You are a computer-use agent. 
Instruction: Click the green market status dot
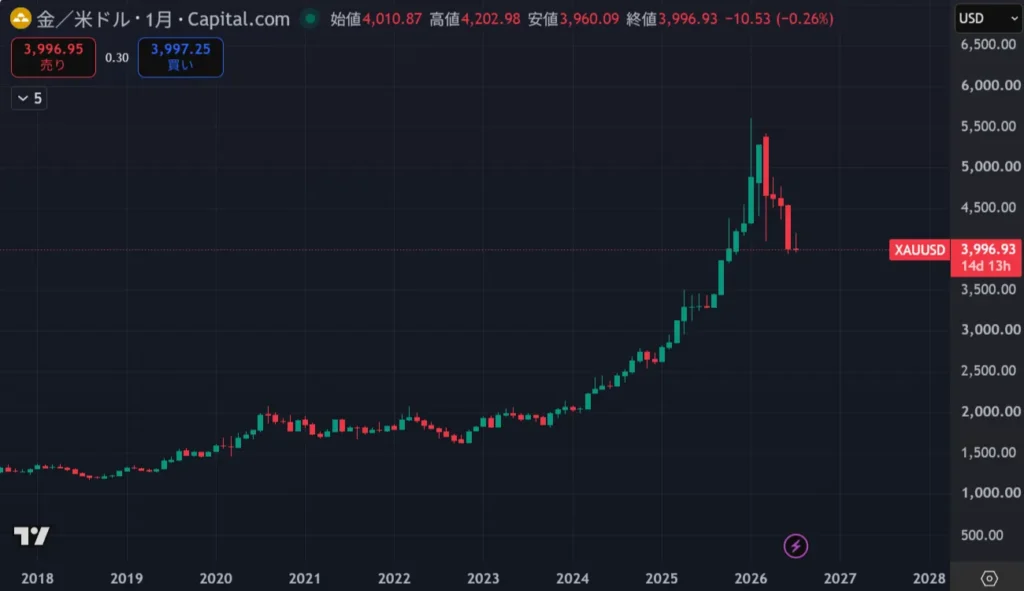point(310,19)
